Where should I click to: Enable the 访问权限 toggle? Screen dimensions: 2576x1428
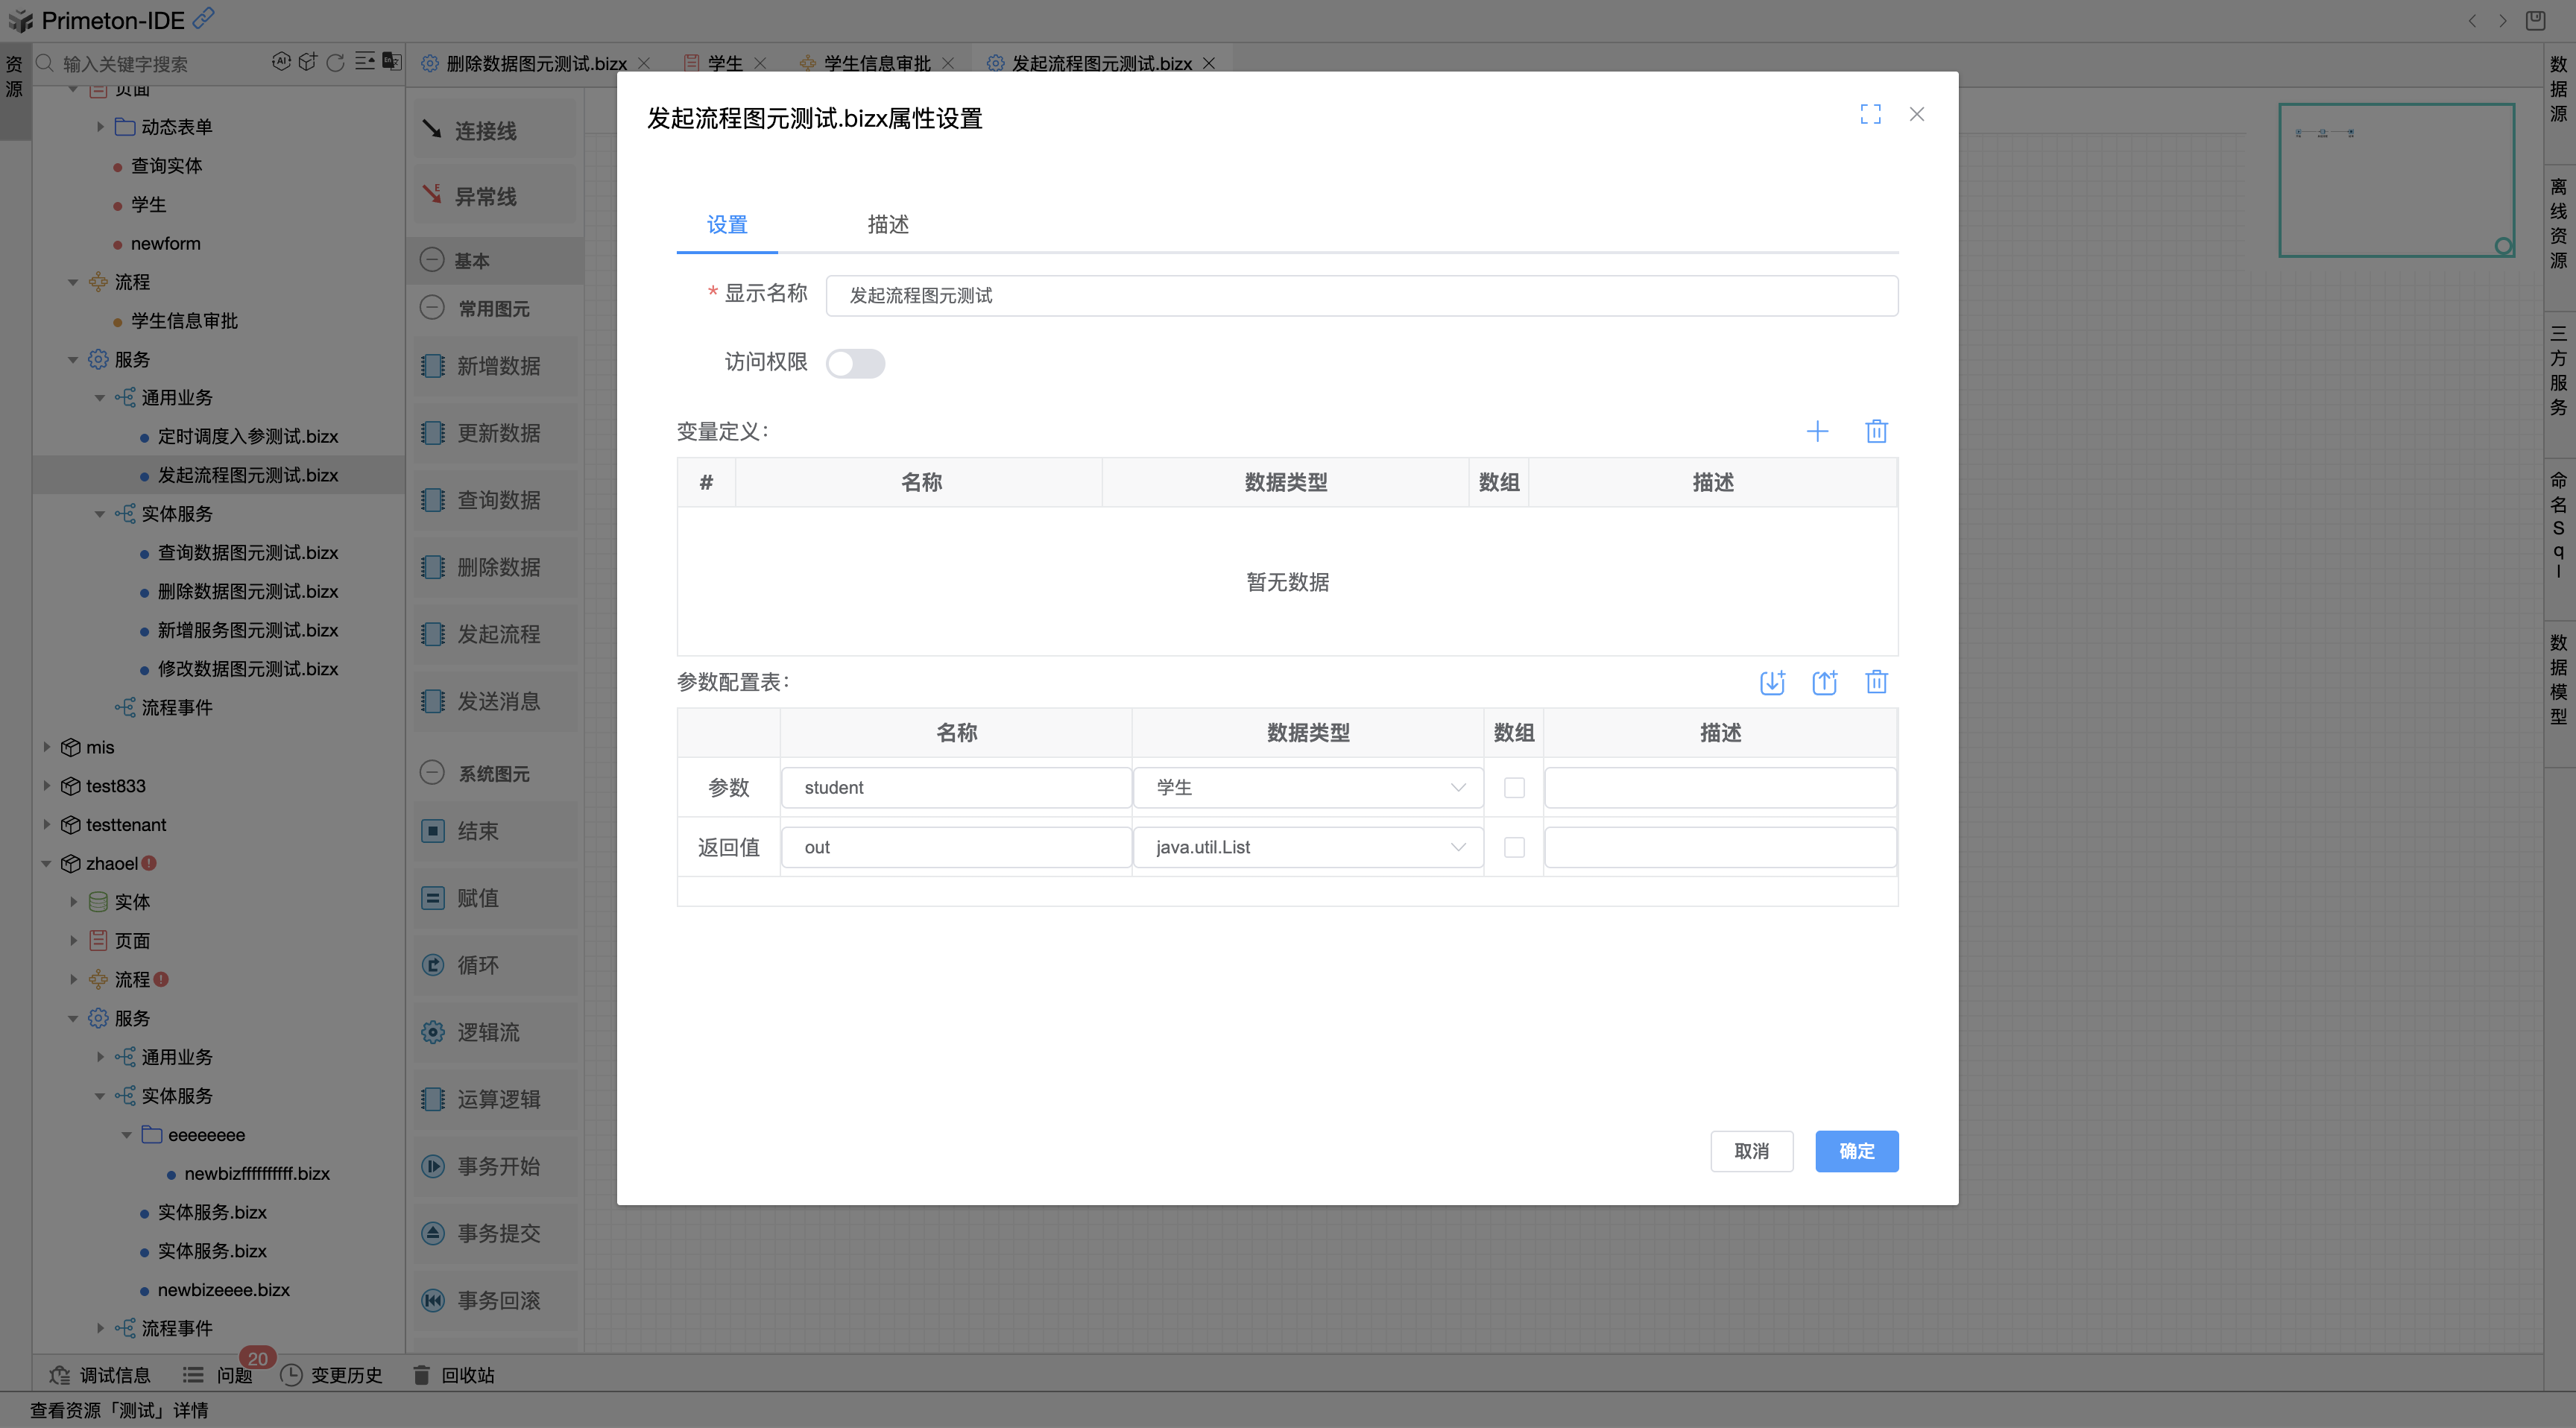point(856,363)
